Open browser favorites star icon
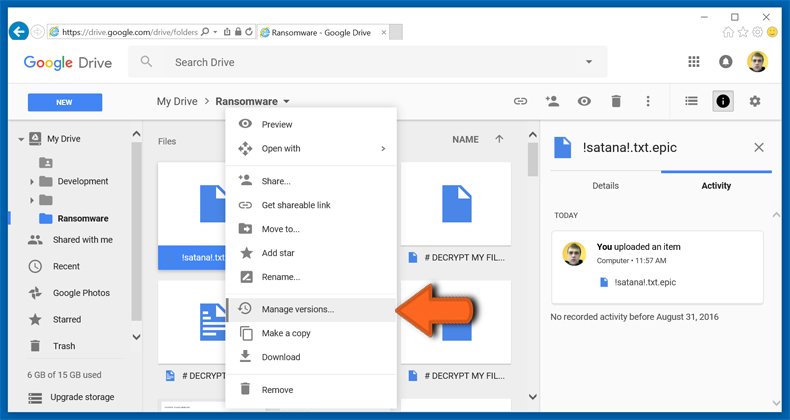The width and height of the screenshot is (790, 420). (743, 32)
